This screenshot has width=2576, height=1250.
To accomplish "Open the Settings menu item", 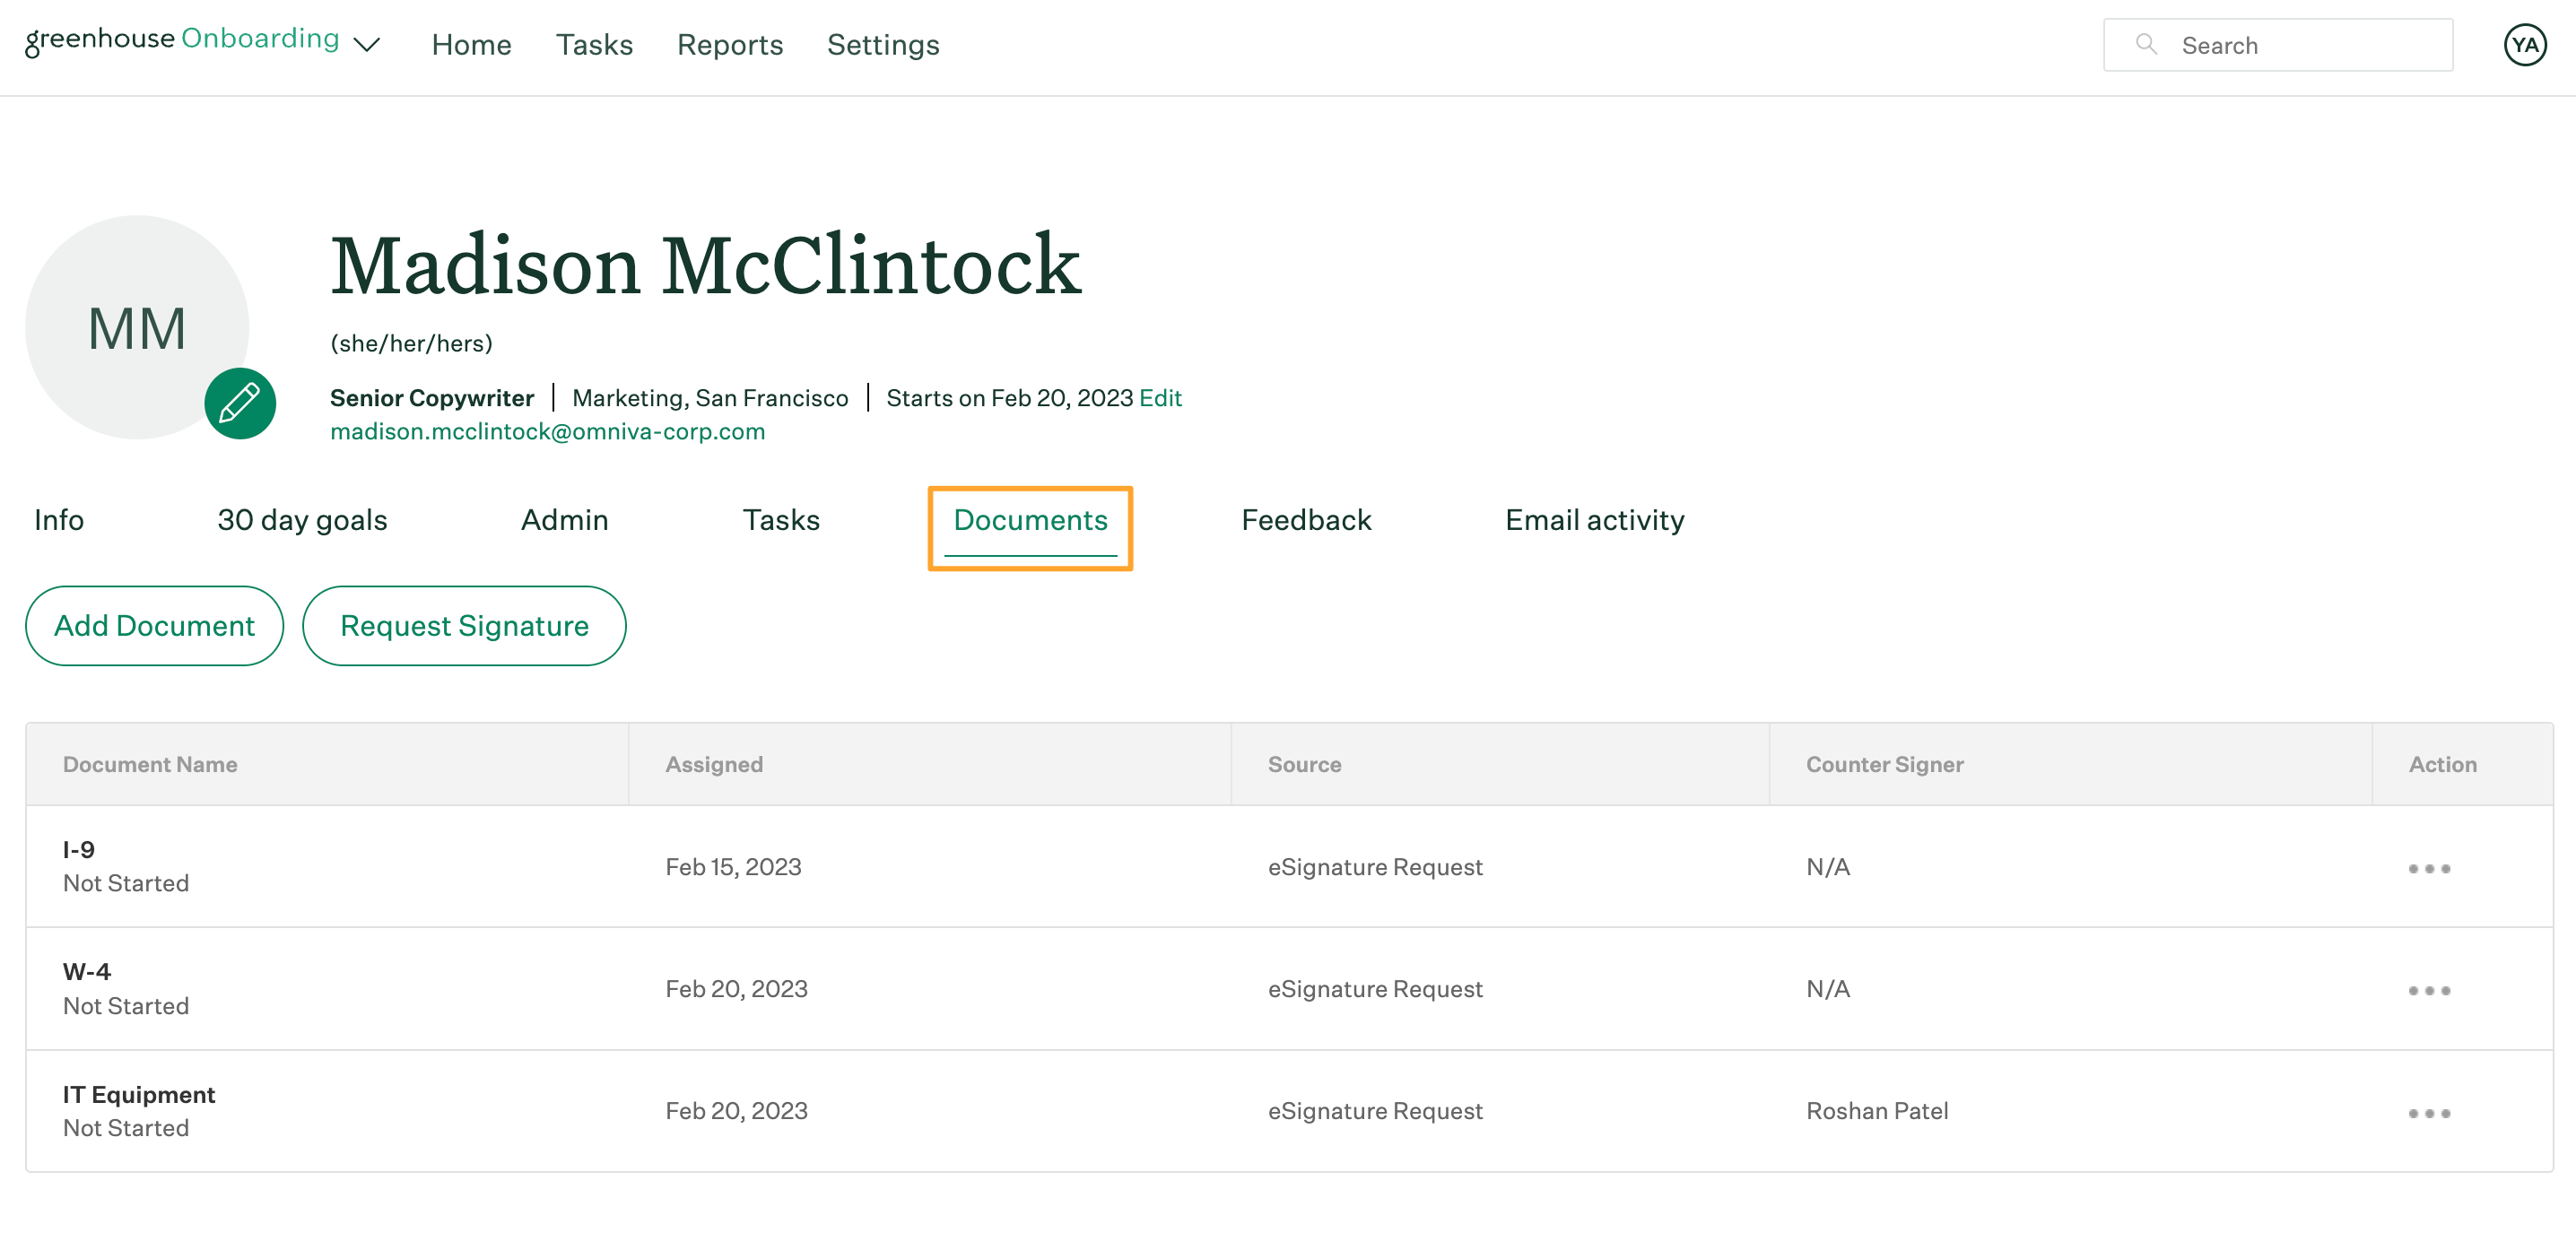I will pos(883,44).
